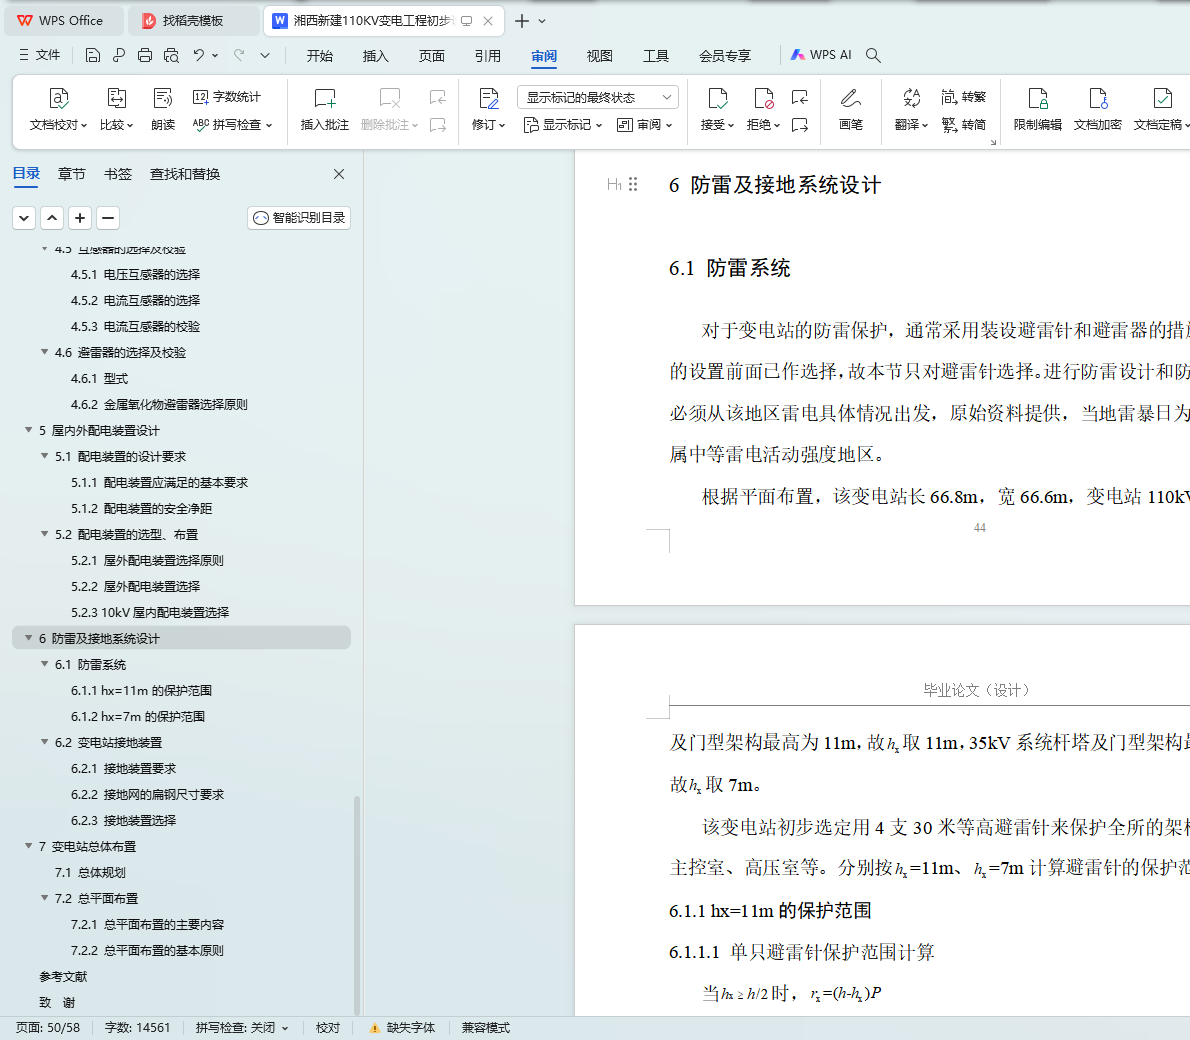Go to 6.1.1 hx=11m 的保护范围 heading
Viewport: 1190px width, 1040px height.
(141, 690)
